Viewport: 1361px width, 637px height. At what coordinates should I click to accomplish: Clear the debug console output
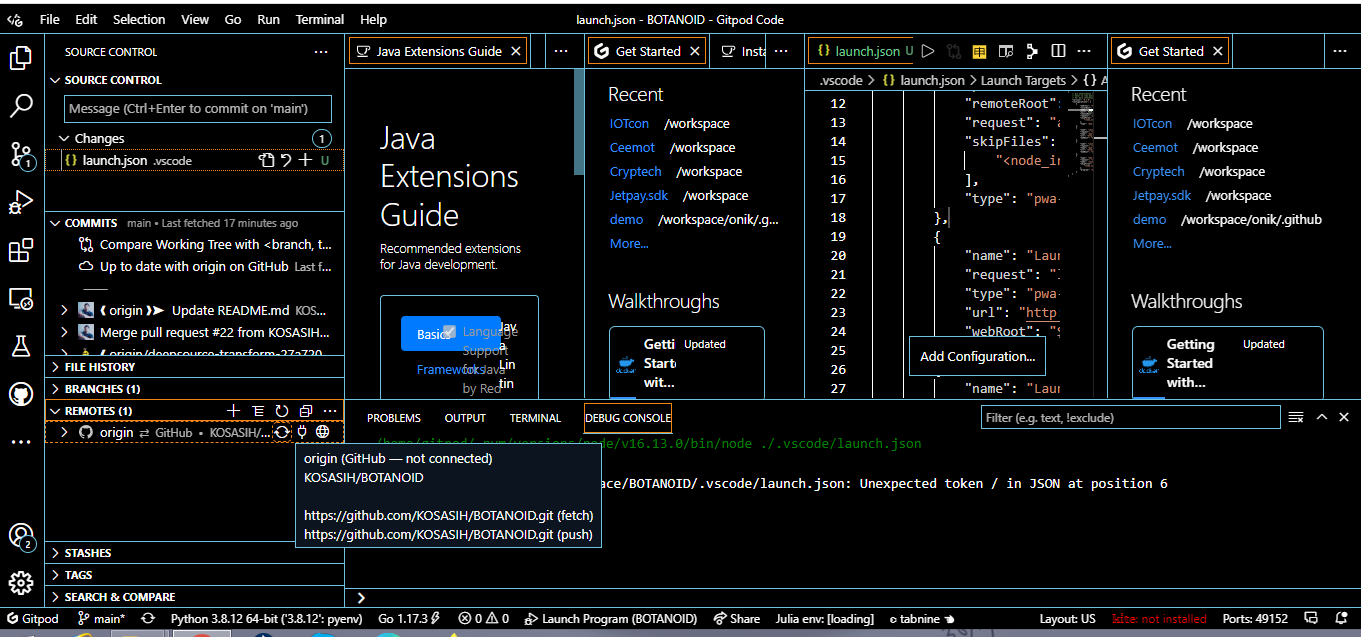(x=1296, y=417)
